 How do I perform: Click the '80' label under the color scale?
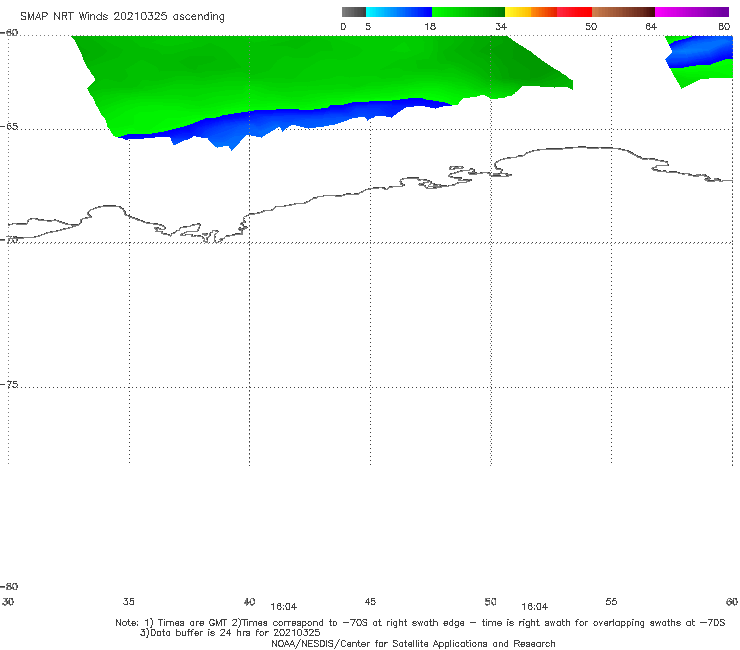pyautogui.click(x=724, y=27)
